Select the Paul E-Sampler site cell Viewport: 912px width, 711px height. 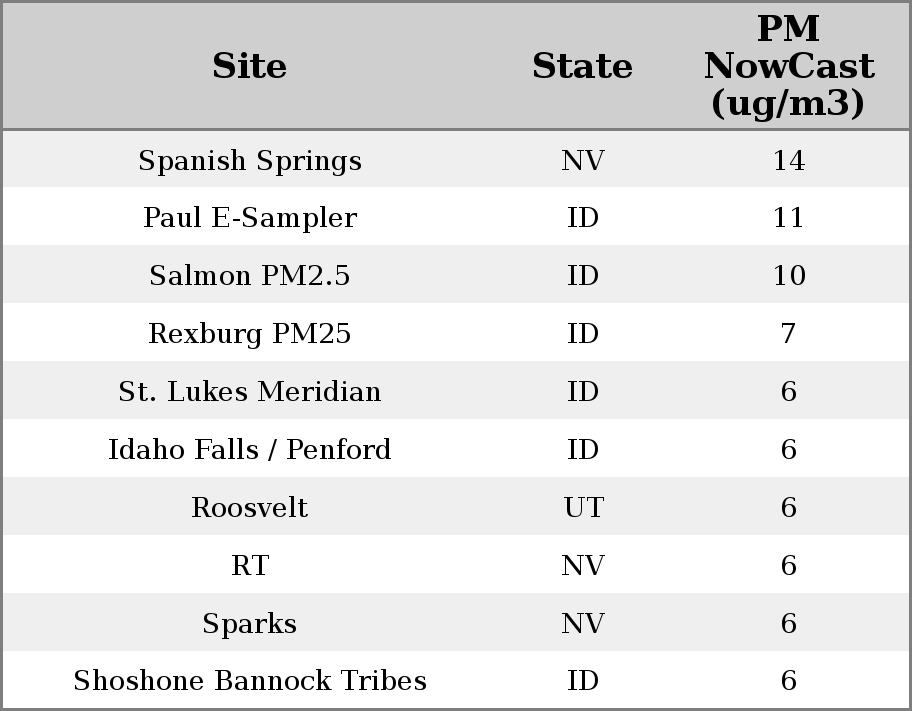(x=249, y=218)
